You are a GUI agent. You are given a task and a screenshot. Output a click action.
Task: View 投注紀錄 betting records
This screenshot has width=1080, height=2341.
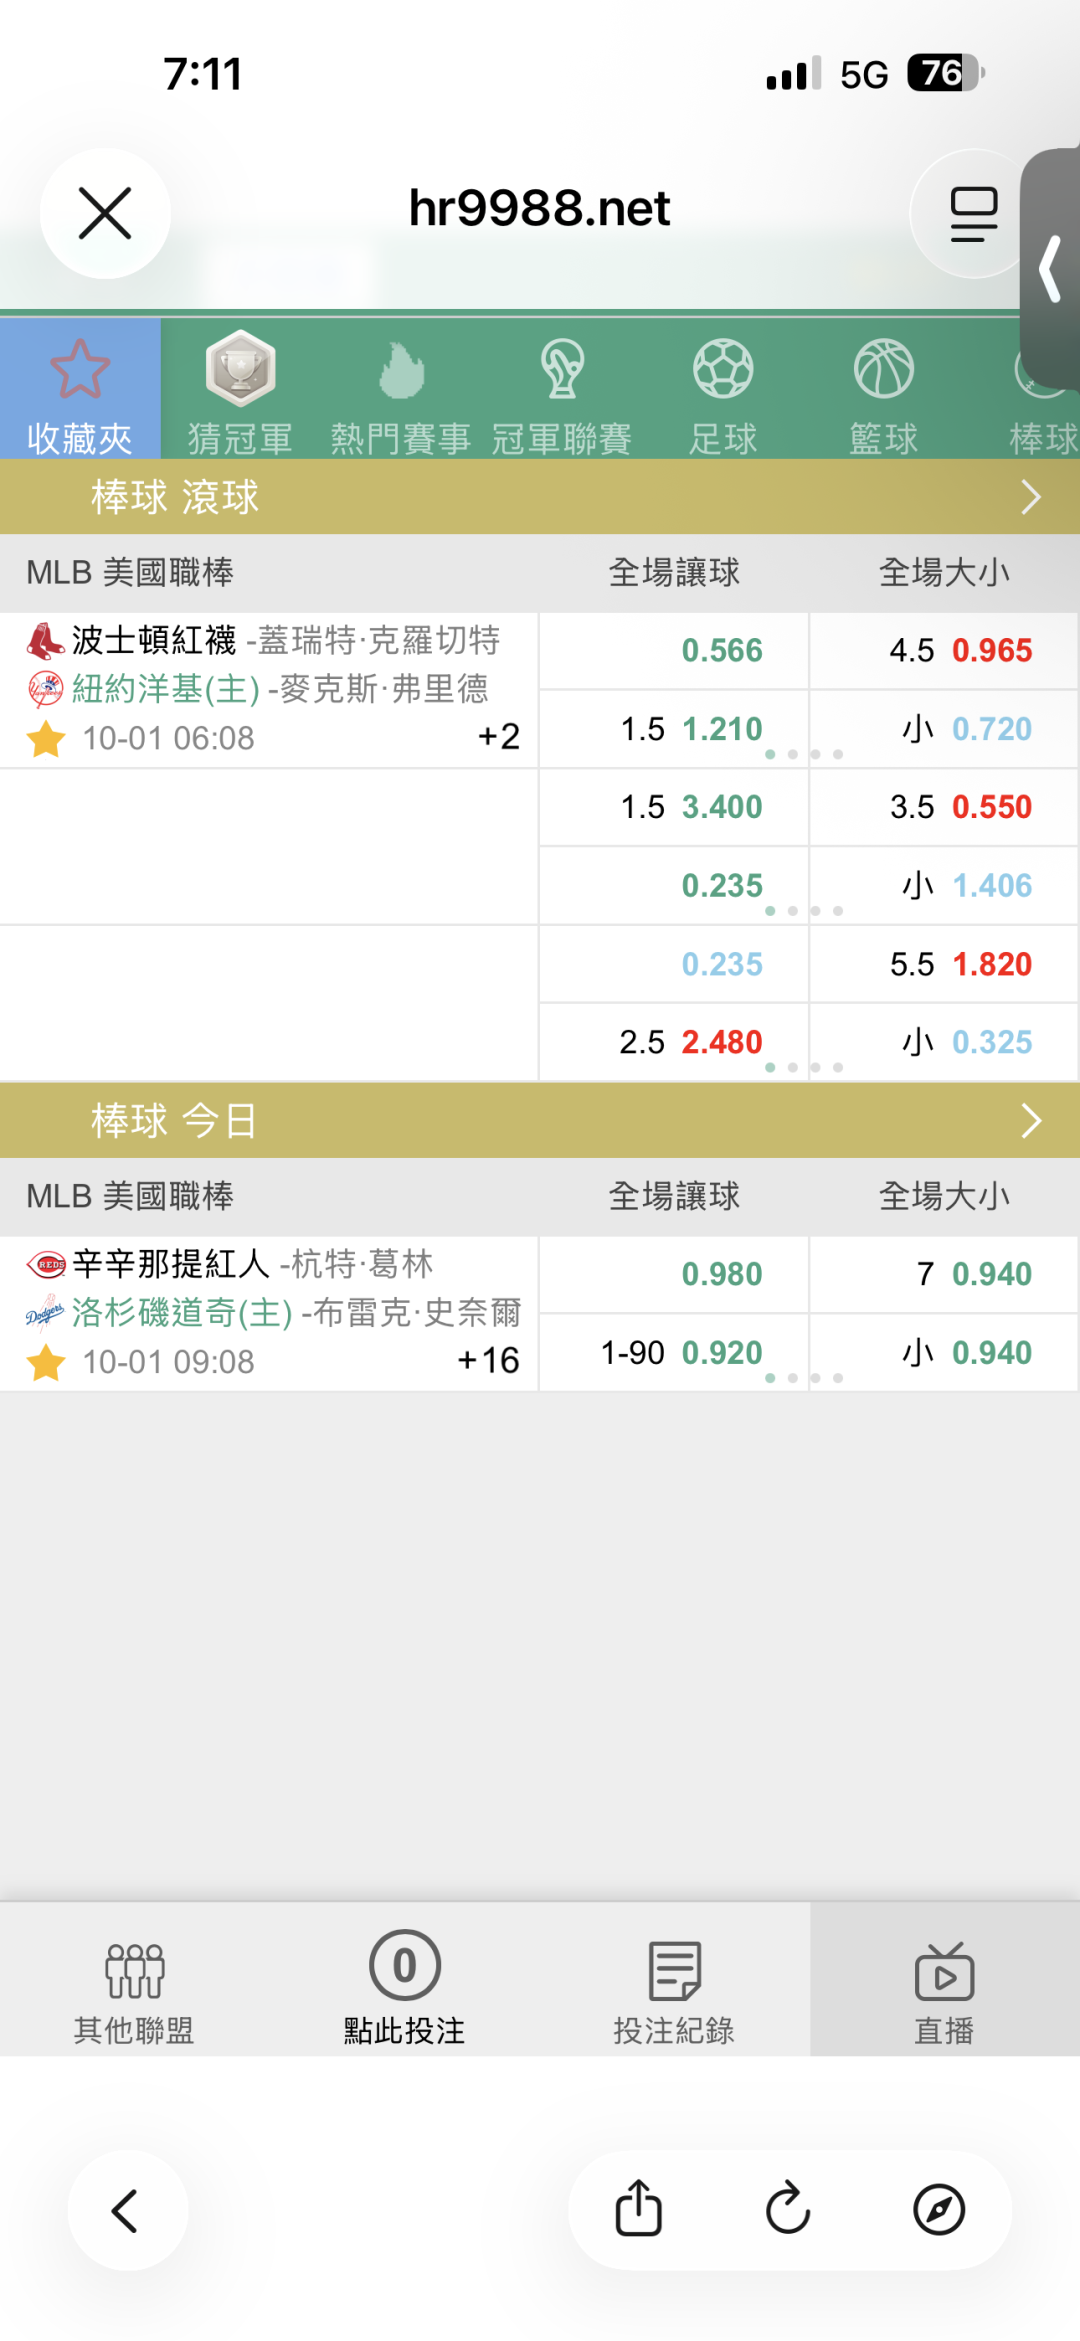675,1985
